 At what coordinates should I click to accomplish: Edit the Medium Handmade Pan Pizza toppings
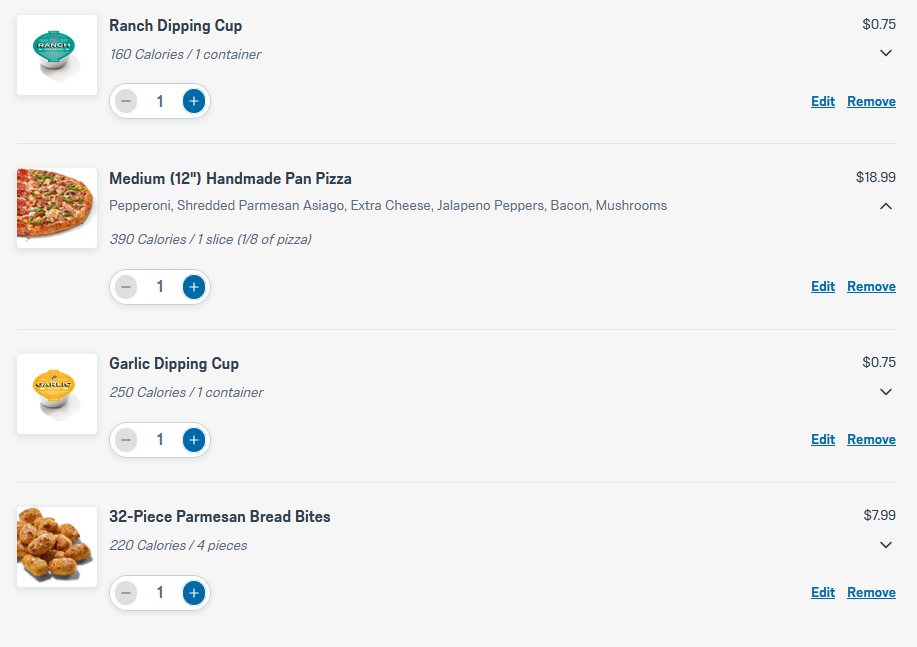[x=823, y=287]
